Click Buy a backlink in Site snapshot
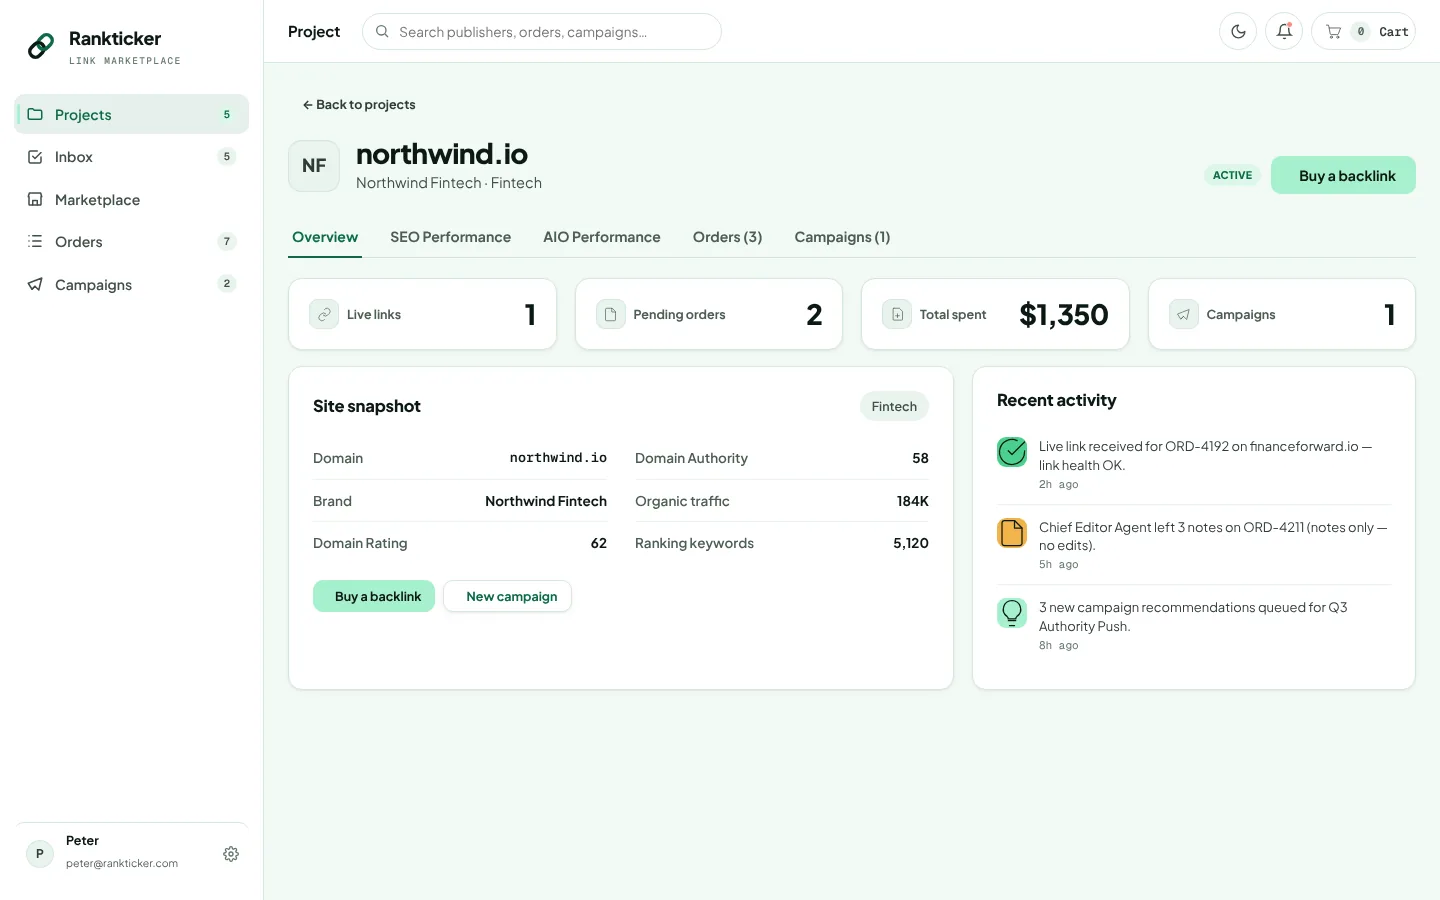The image size is (1440, 900). [x=374, y=596]
